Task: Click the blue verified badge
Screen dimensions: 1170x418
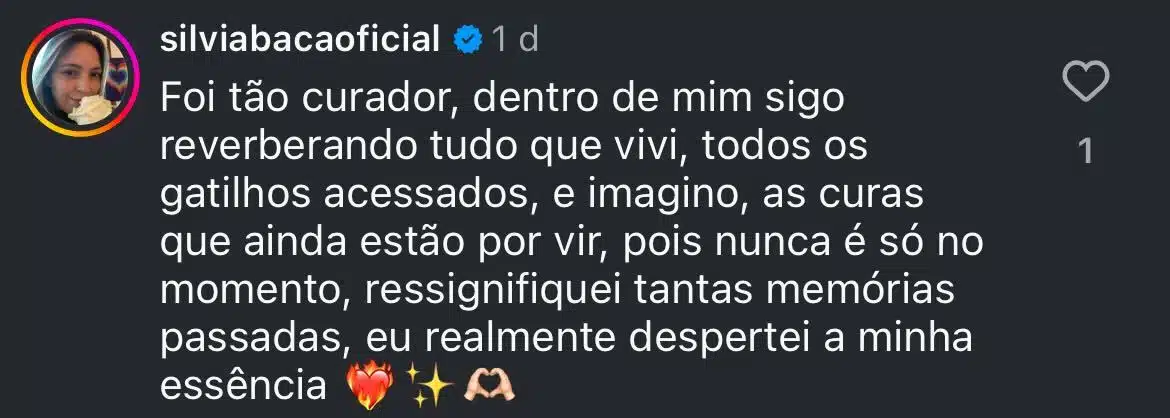Action: [x=466, y=40]
